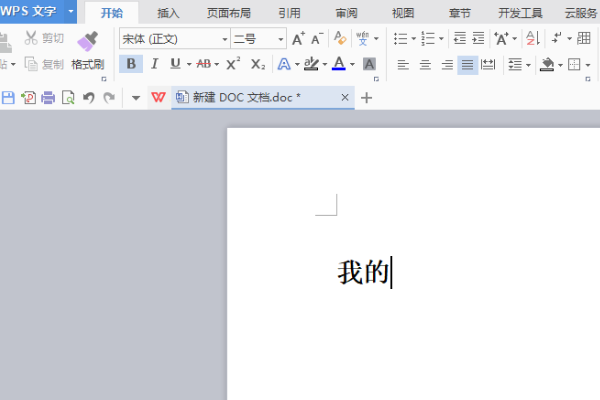Apply the font color A swatch
600x400 pixels.
339,64
